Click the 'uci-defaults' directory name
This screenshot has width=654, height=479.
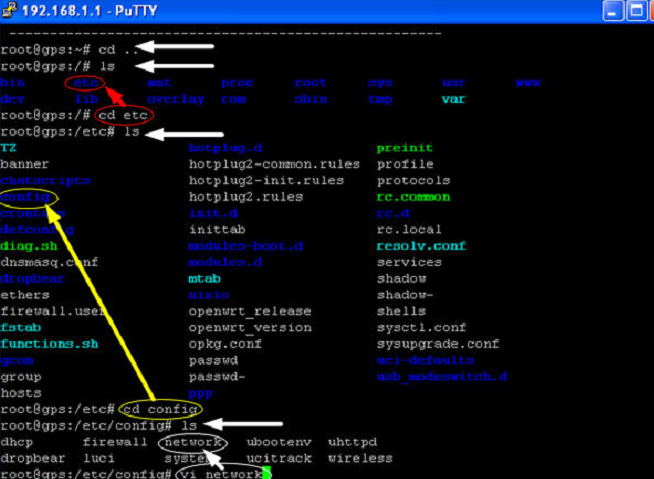pyautogui.click(x=425, y=361)
